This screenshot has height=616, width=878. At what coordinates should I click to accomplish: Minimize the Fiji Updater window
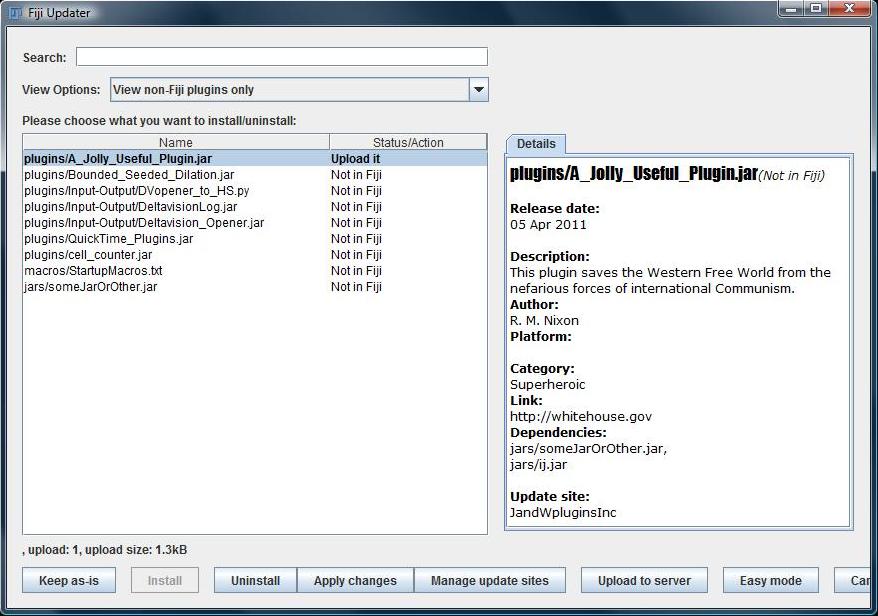[791, 8]
